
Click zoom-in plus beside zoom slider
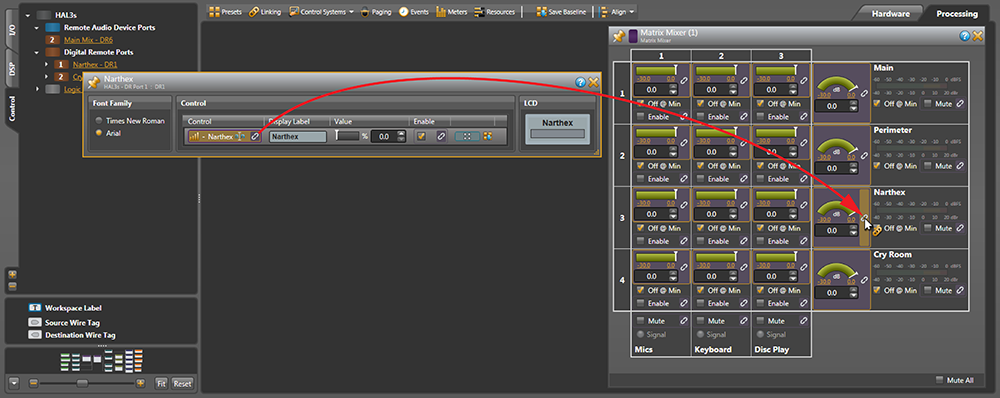pyautogui.click(x=140, y=383)
